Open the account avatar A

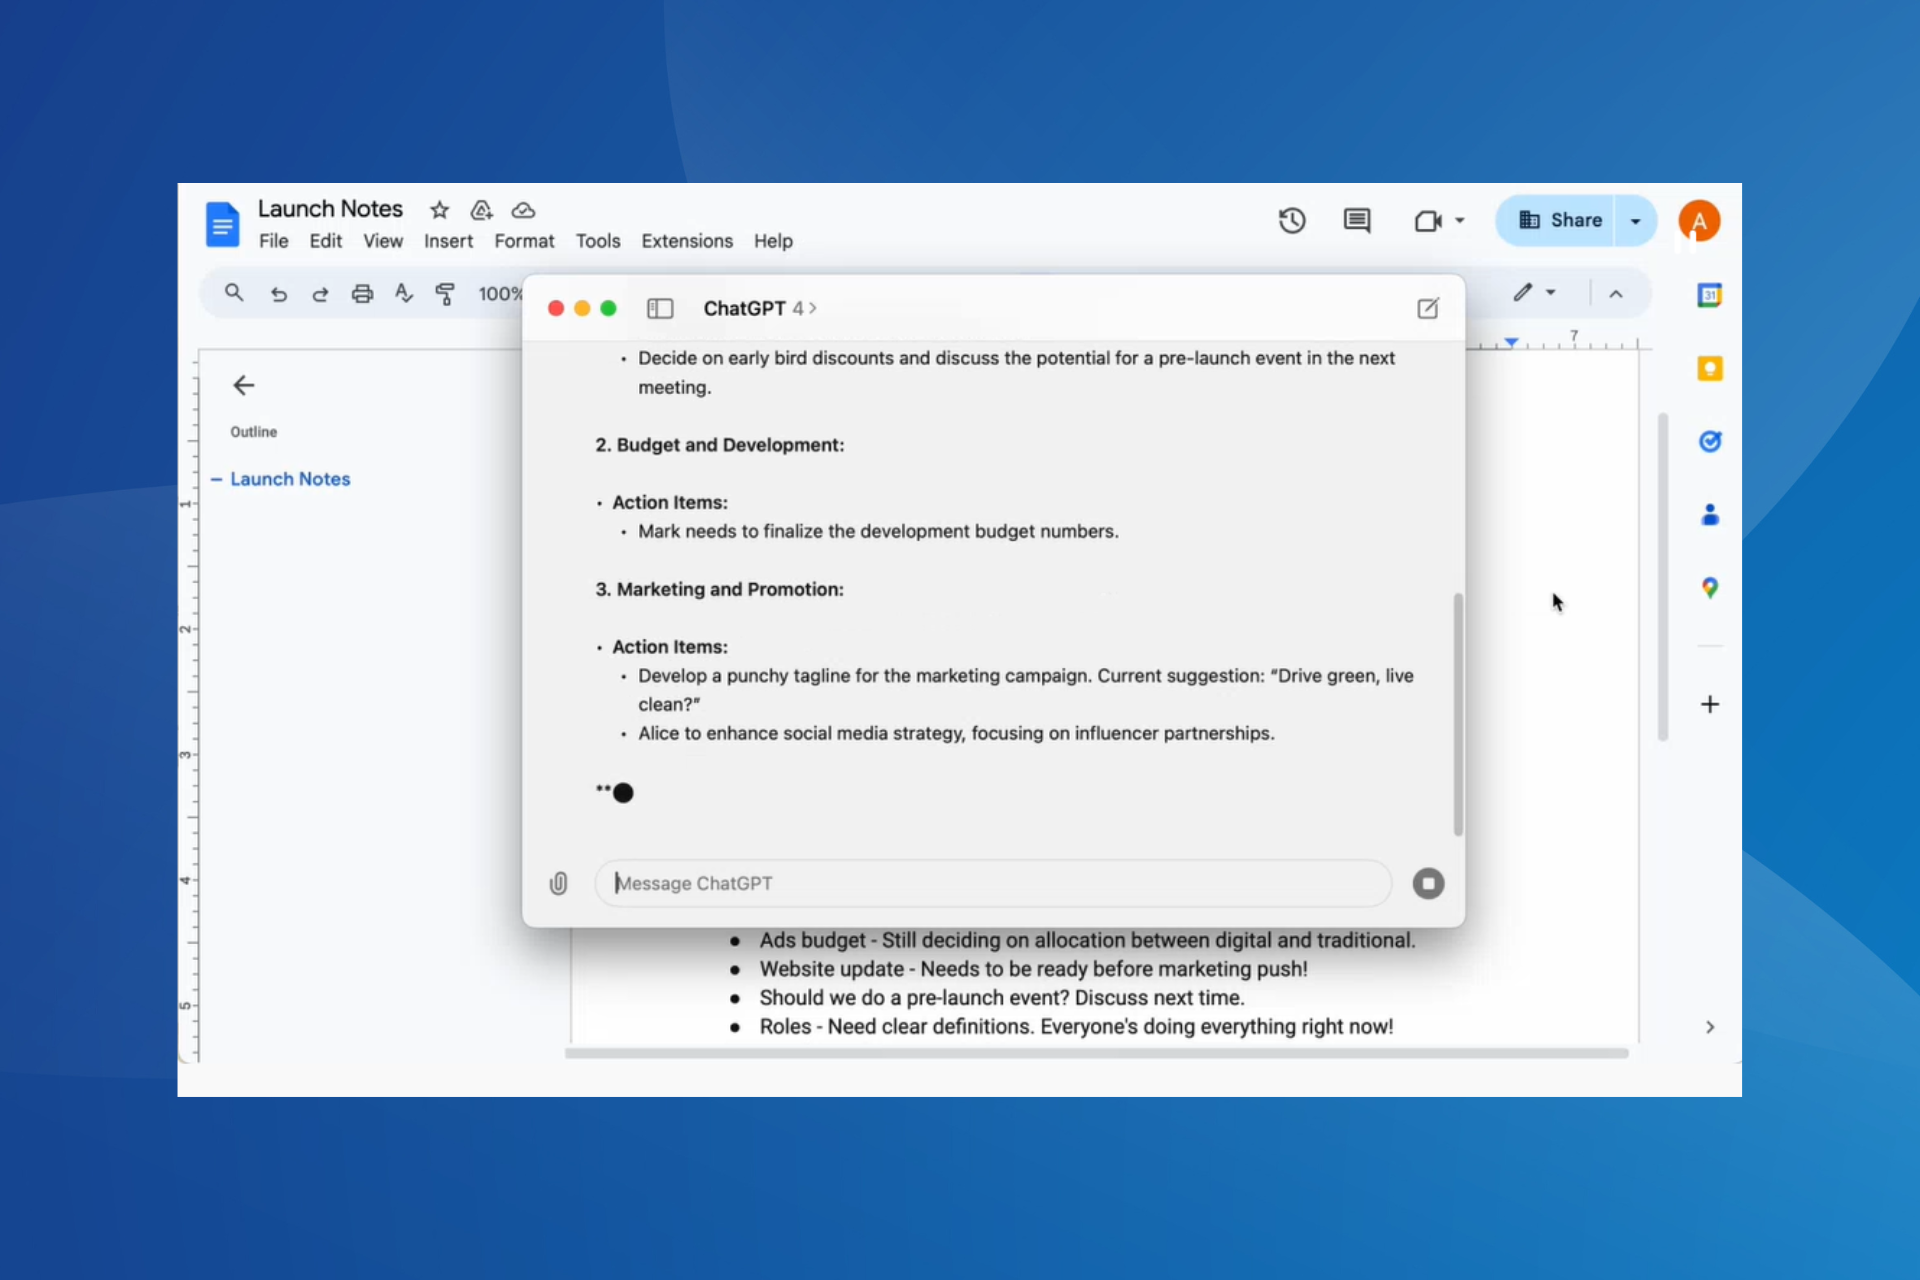pos(1699,221)
